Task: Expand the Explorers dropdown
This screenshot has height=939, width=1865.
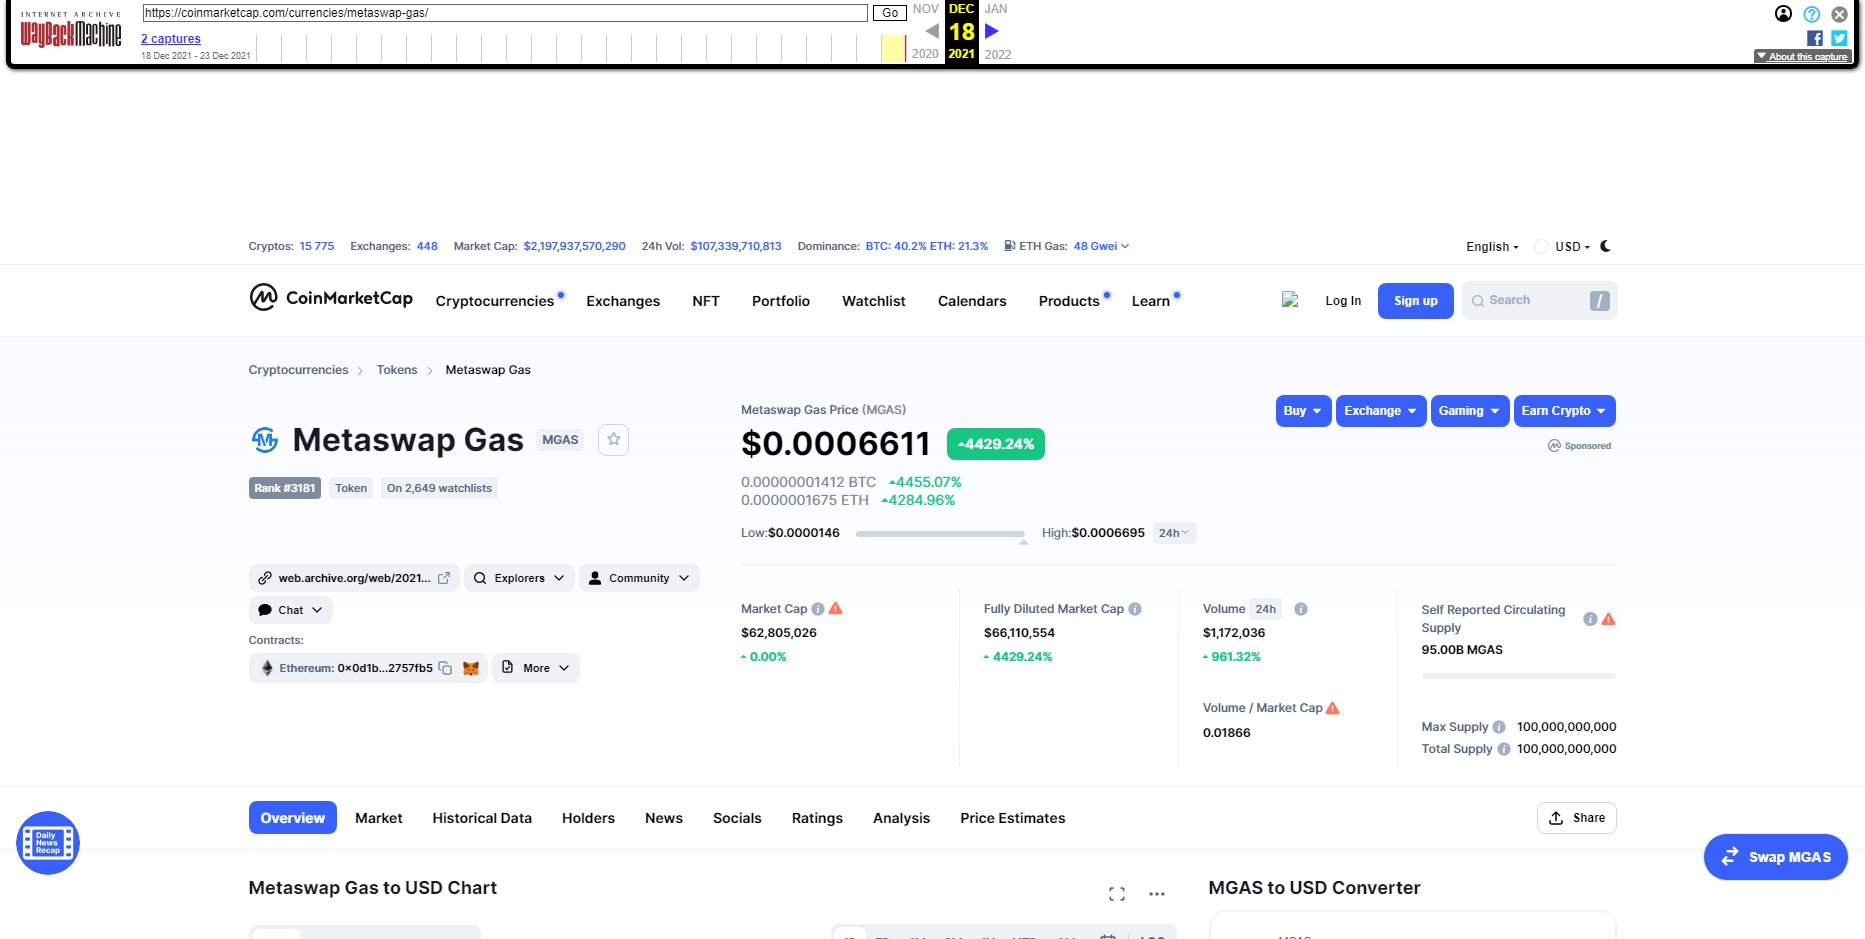Action: 519,578
